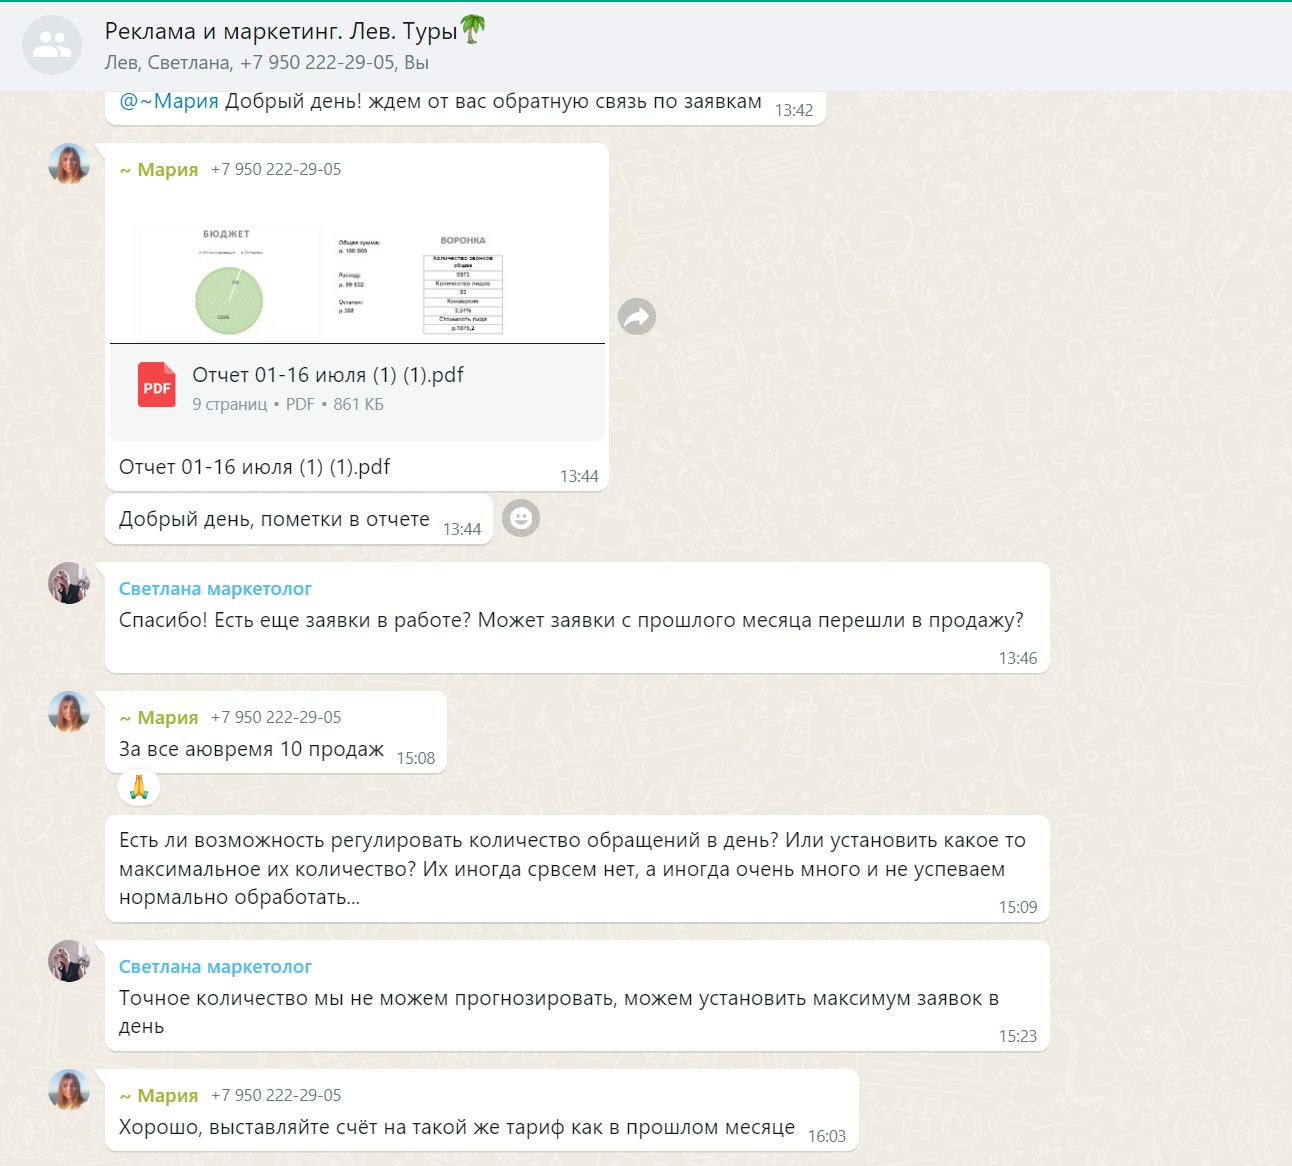The width and height of the screenshot is (1292, 1166).
Task: Click message 'Добрый день, пометки в отчете'
Action: click(274, 520)
